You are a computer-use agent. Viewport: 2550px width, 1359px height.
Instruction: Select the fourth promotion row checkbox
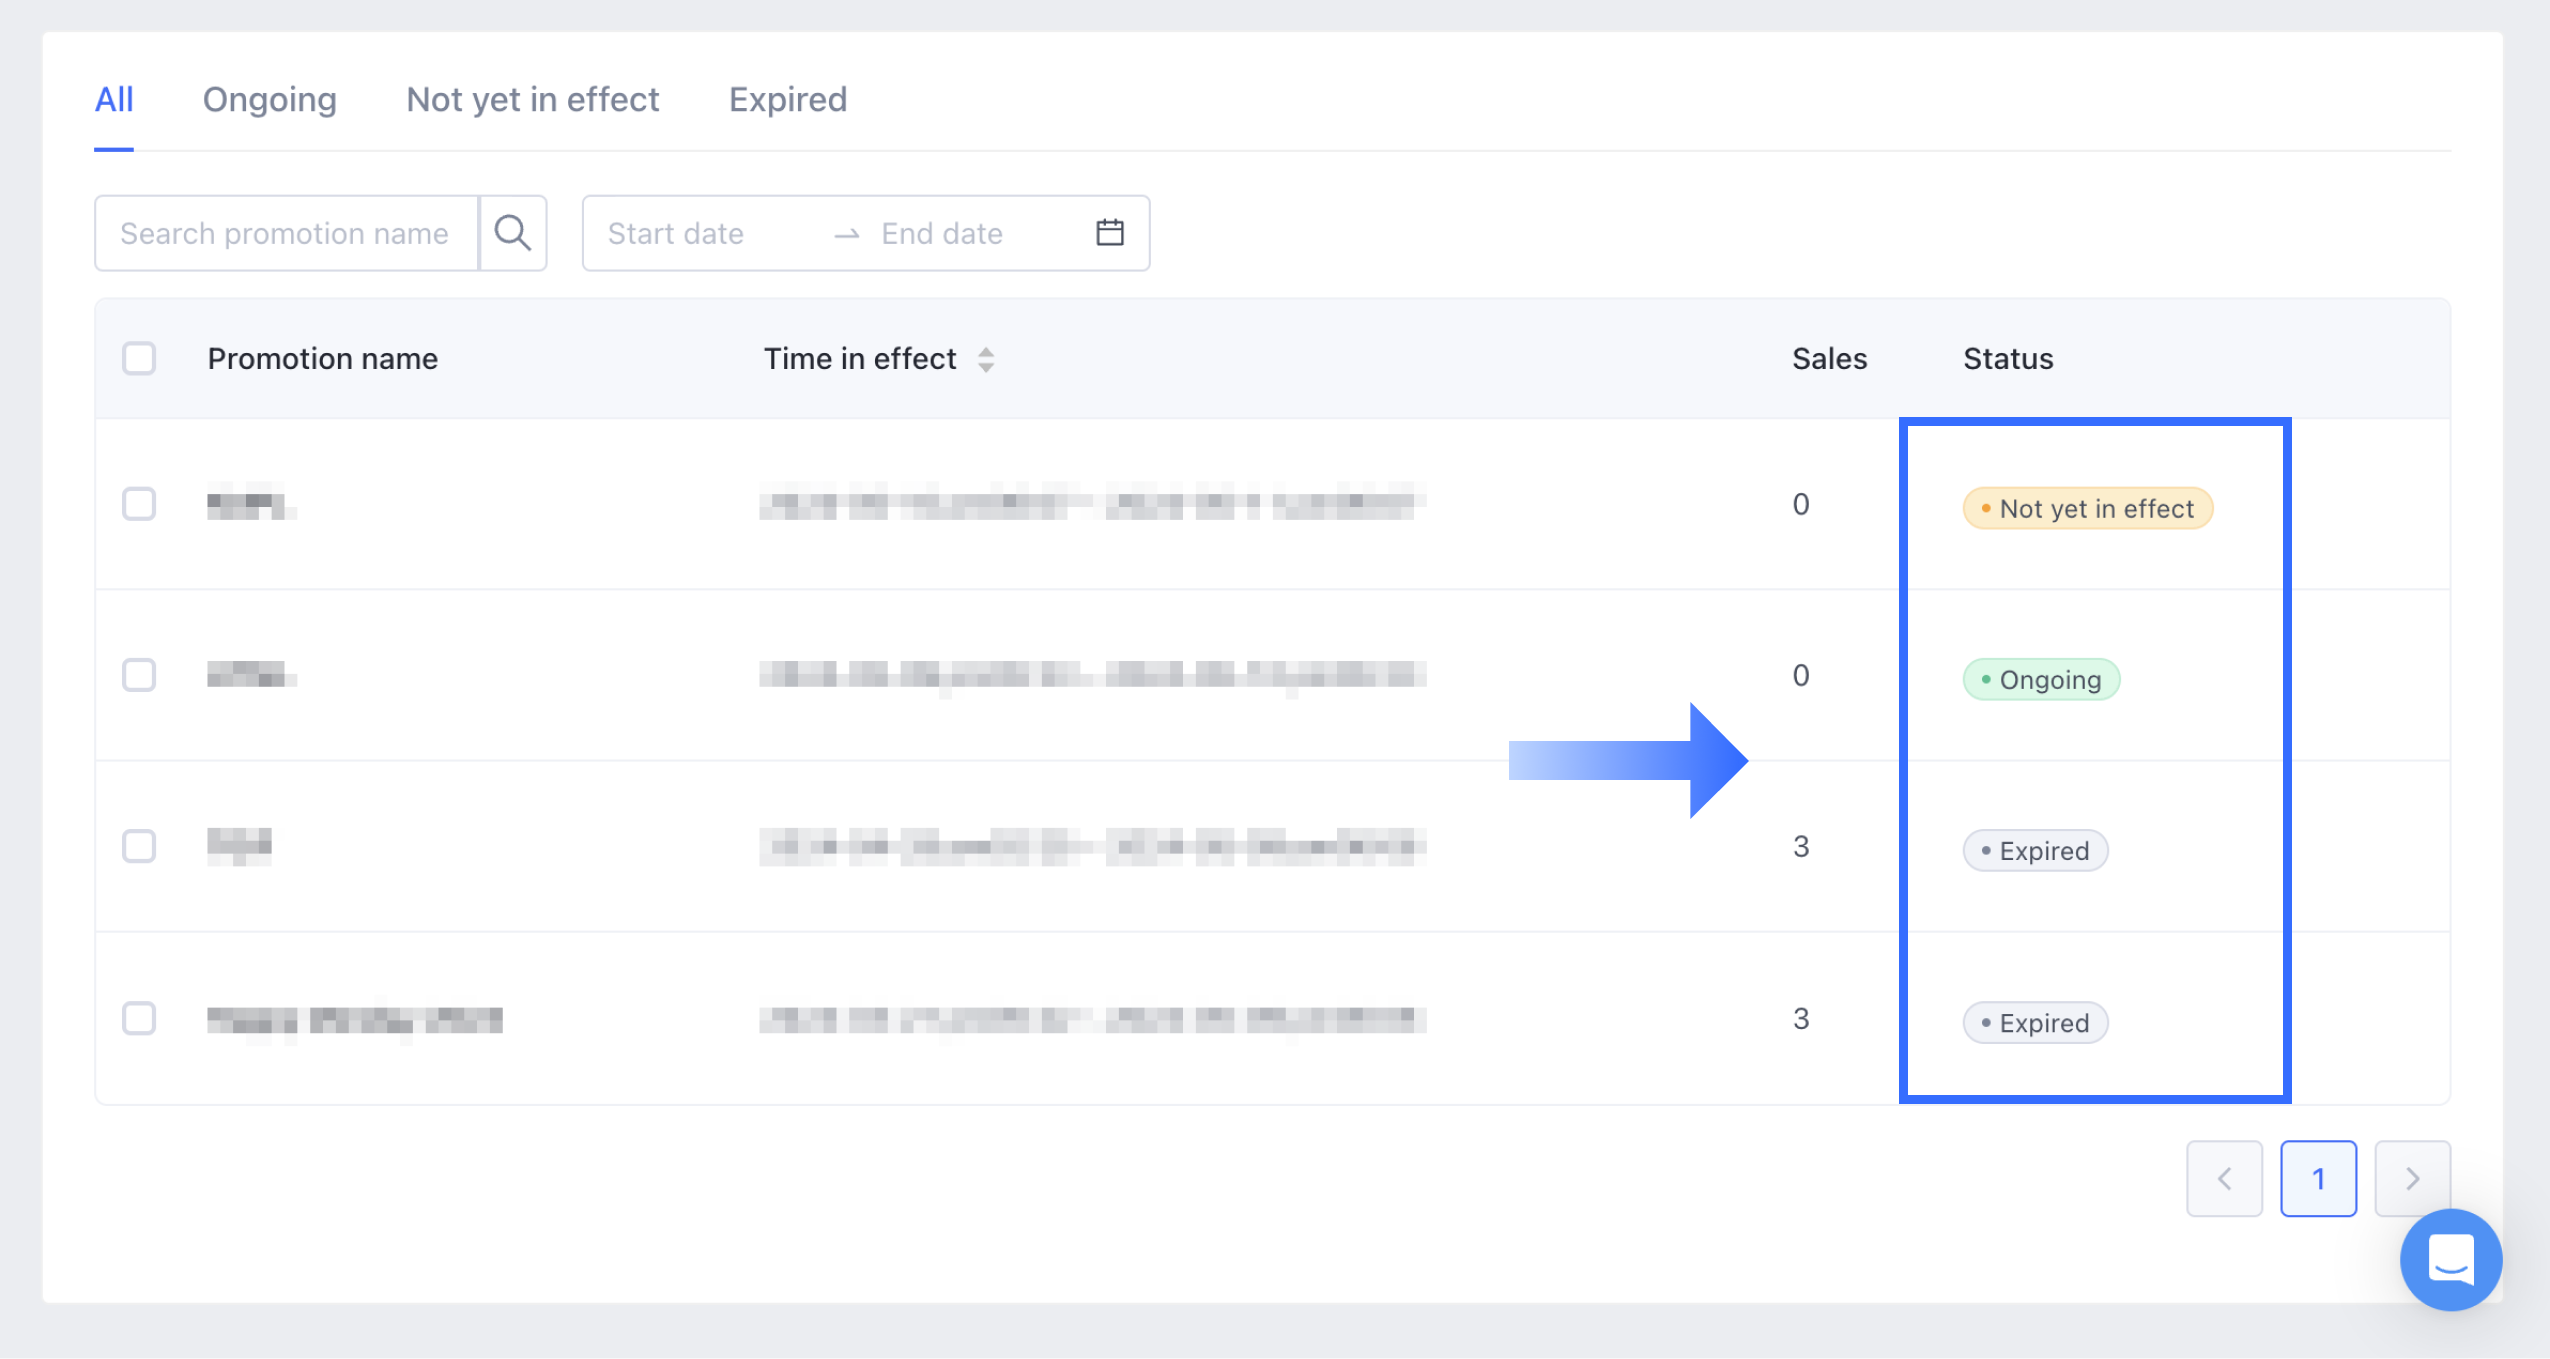coord(139,1018)
